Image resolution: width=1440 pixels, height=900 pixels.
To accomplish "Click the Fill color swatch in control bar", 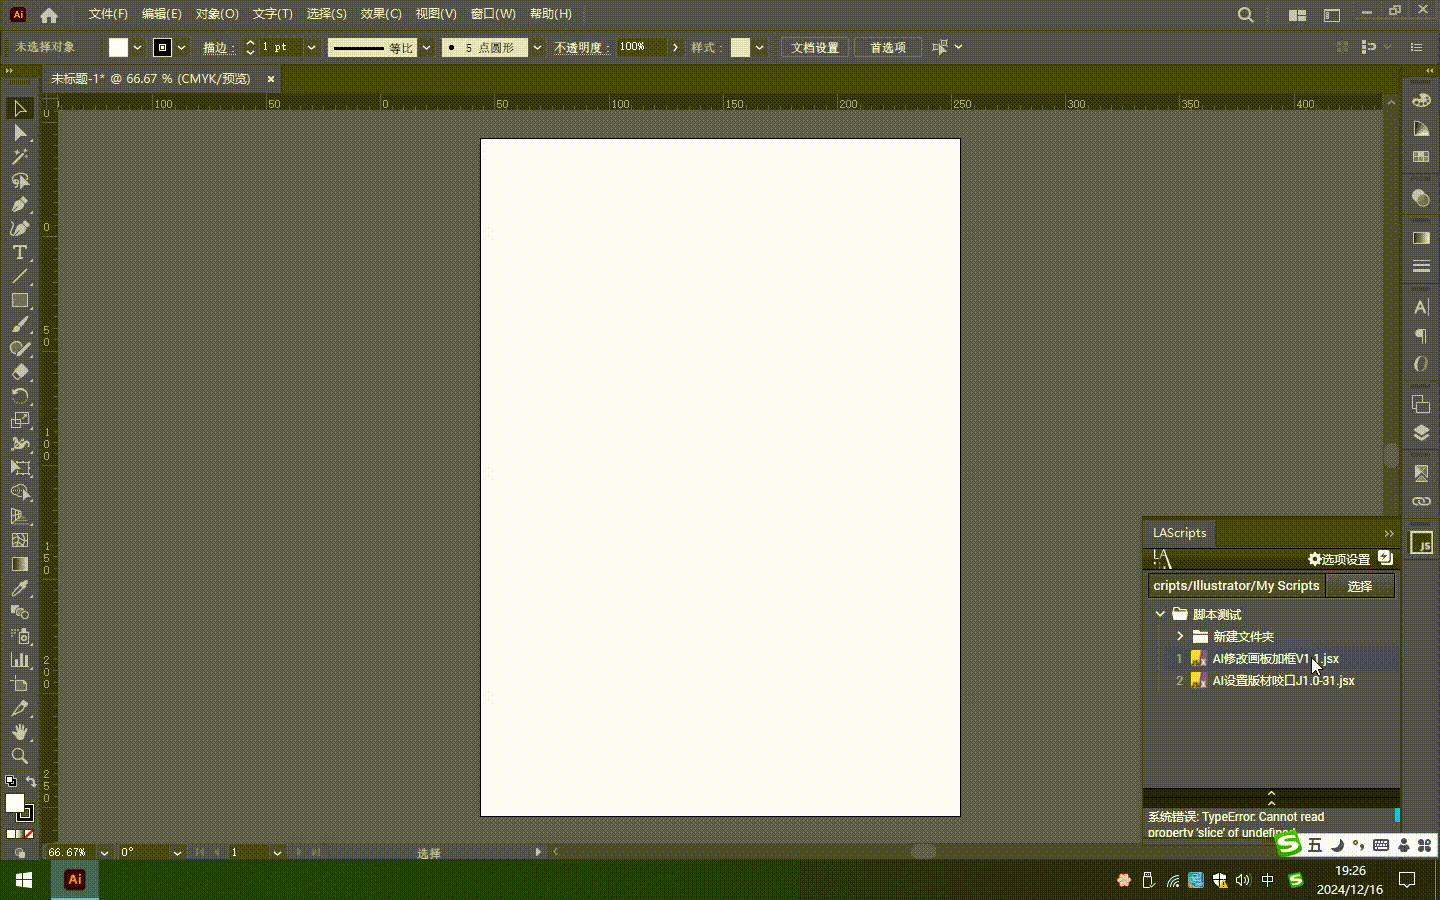I will 119,47.
